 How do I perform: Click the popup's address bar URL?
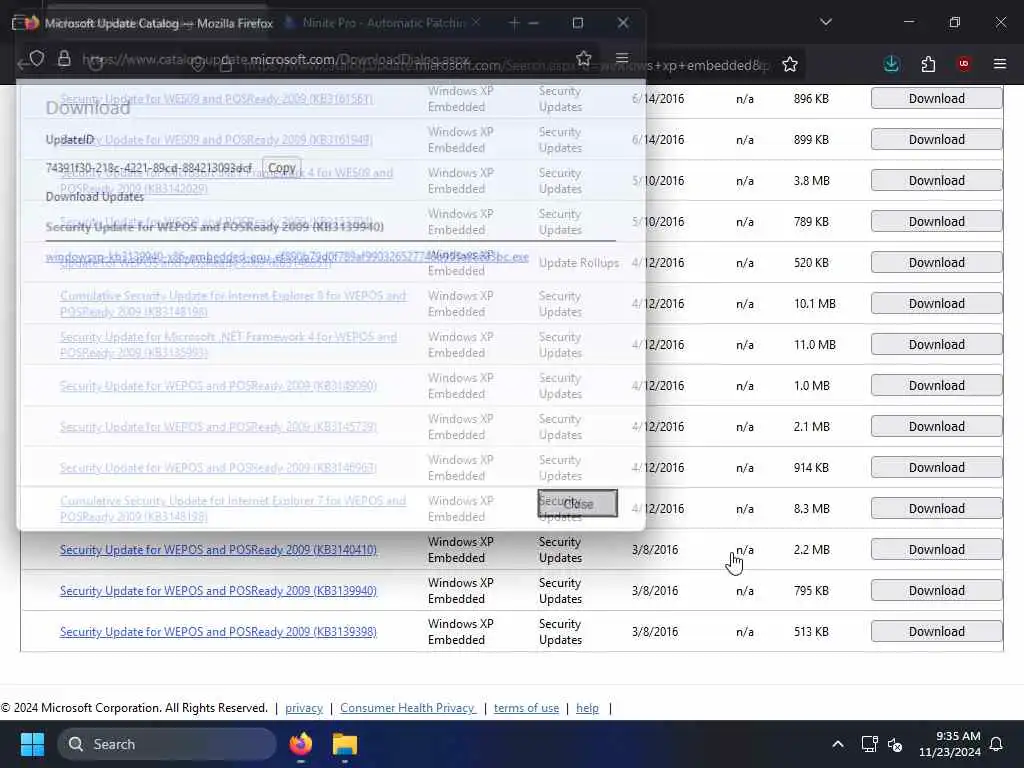coord(276,59)
